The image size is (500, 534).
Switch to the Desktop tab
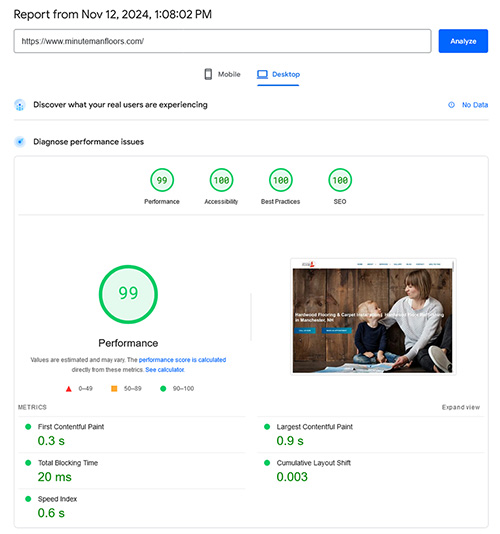[278, 74]
